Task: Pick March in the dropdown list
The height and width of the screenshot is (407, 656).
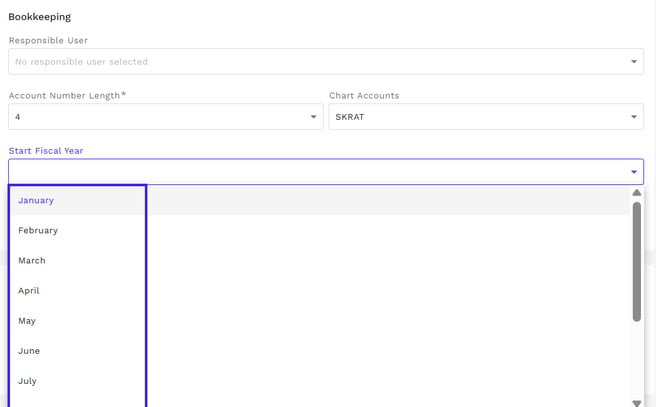Action: pyautogui.click(x=32, y=260)
